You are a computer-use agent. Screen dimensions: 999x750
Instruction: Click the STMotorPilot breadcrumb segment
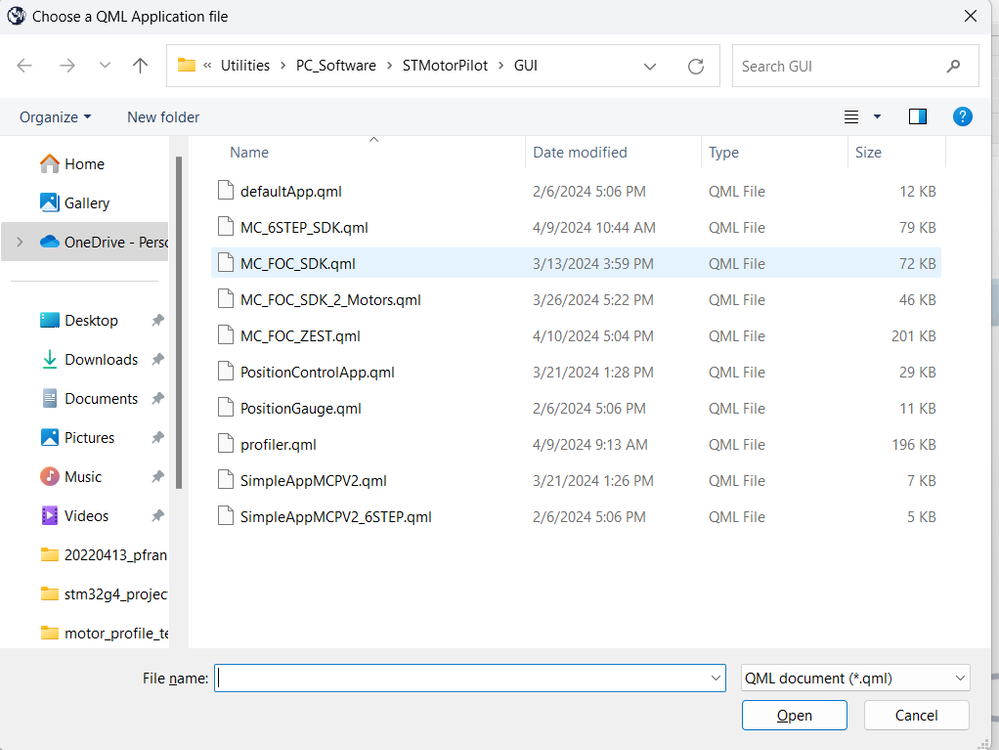pyautogui.click(x=445, y=66)
